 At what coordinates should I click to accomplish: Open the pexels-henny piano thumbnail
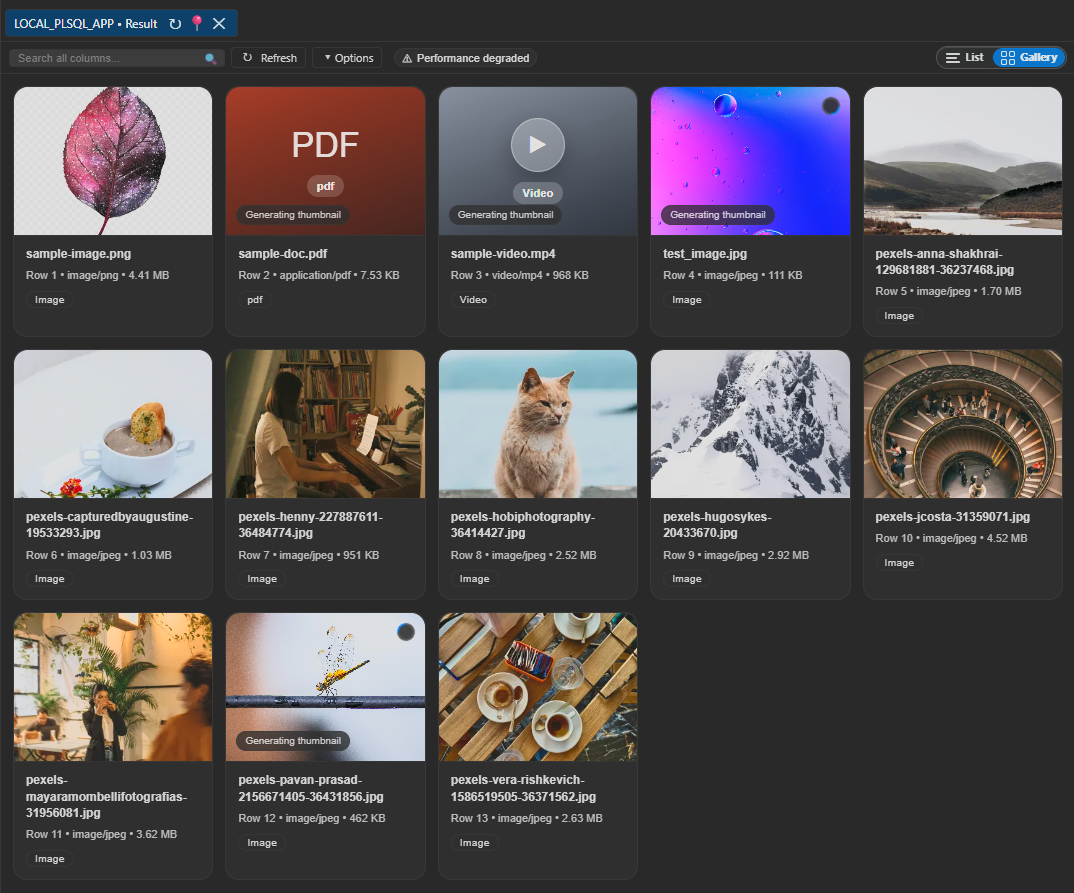click(325, 424)
